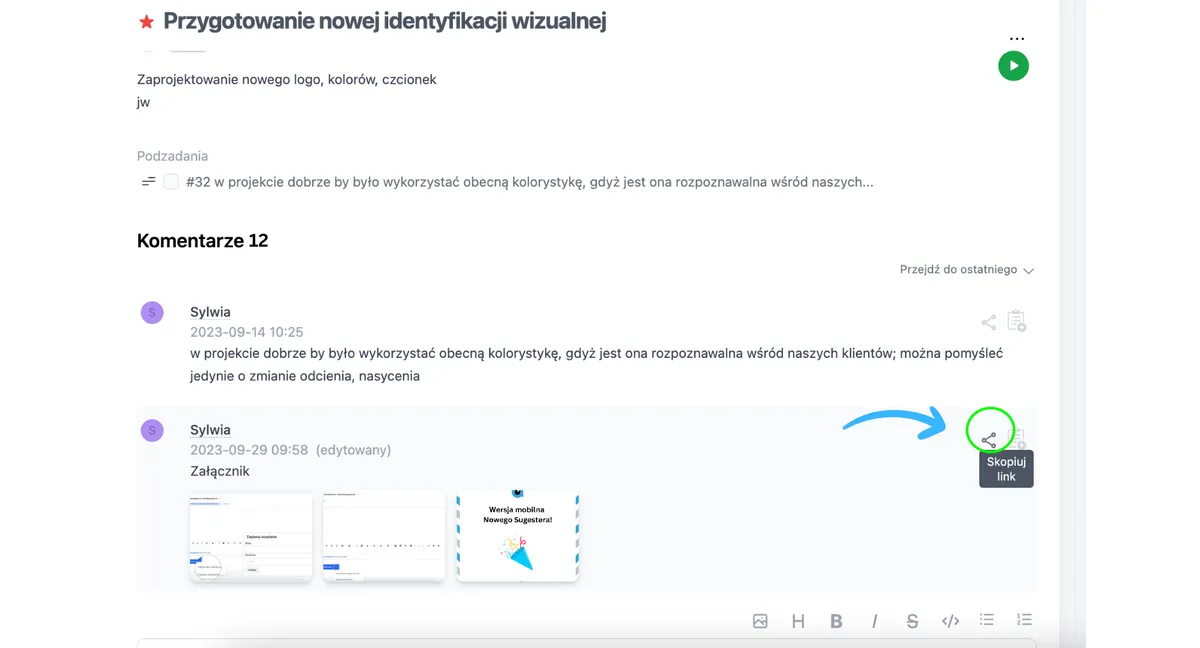Insert bulleted list in comment editor
Screen dimensions: 1200x648
(987, 620)
